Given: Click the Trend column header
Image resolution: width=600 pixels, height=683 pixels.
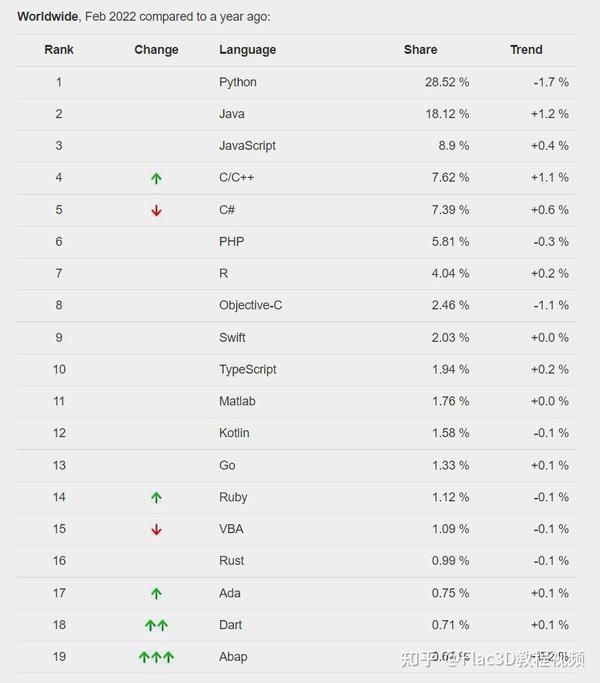Looking at the screenshot, I should pyautogui.click(x=526, y=50).
